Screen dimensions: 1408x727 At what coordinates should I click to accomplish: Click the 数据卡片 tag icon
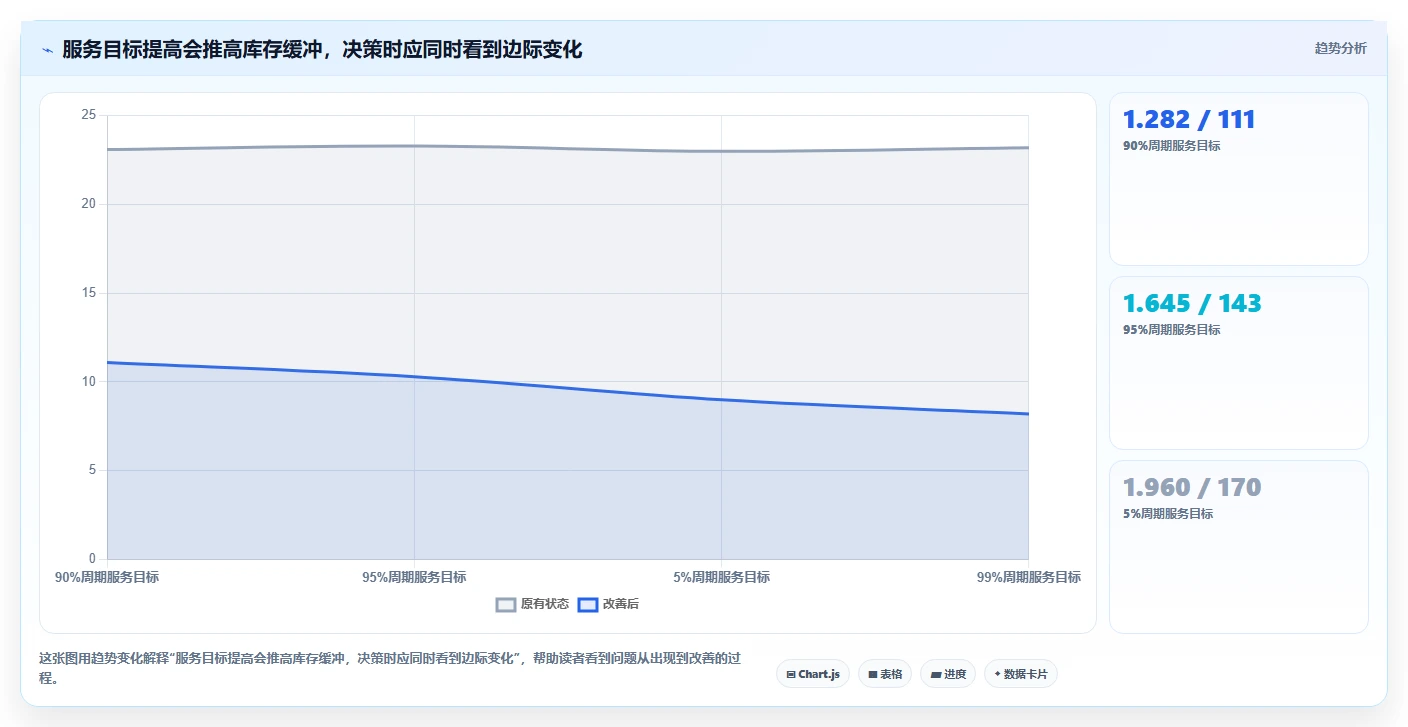(x=997, y=674)
